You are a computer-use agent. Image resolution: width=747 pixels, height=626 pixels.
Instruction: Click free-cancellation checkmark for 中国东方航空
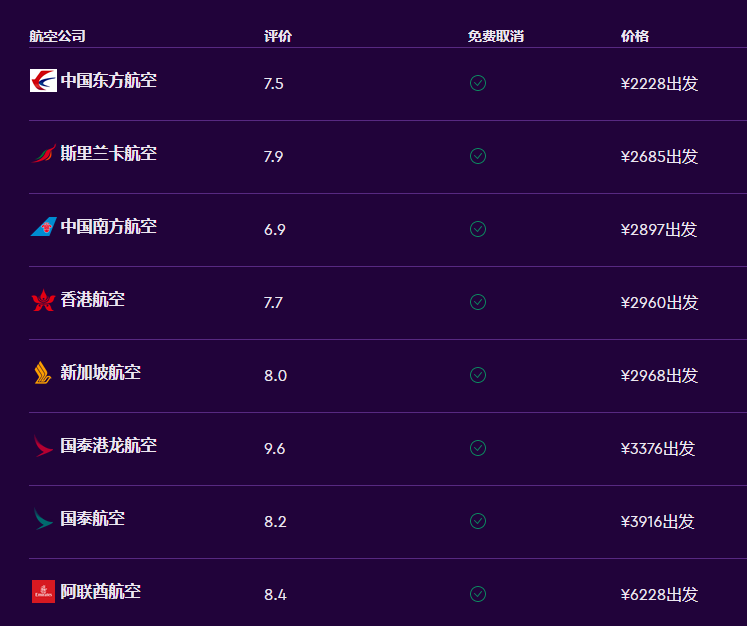[x=478, y=83]
